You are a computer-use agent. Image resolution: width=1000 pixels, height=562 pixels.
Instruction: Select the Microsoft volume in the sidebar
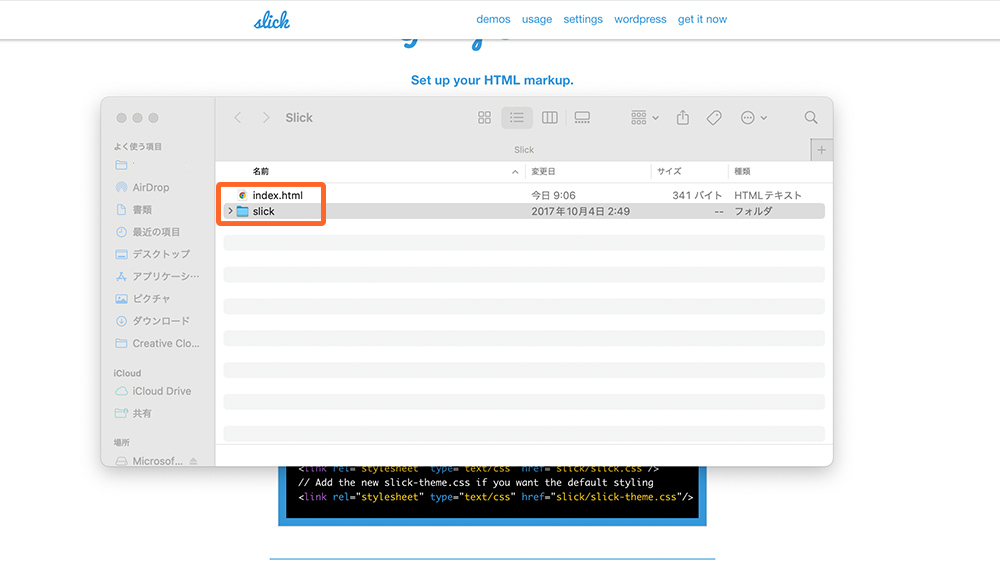[157, 461]
